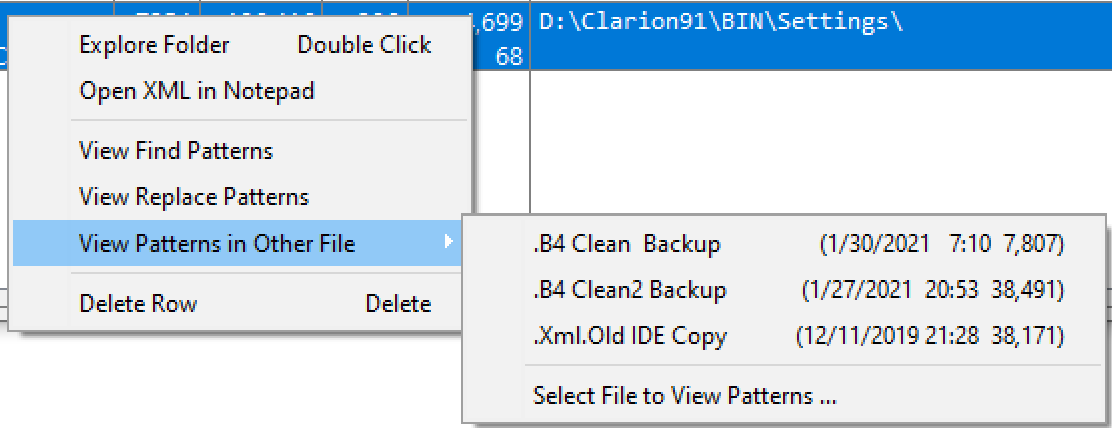1112x428 pixels.
Task: Select View Find Patterns
Action: [x=176, y=151]
